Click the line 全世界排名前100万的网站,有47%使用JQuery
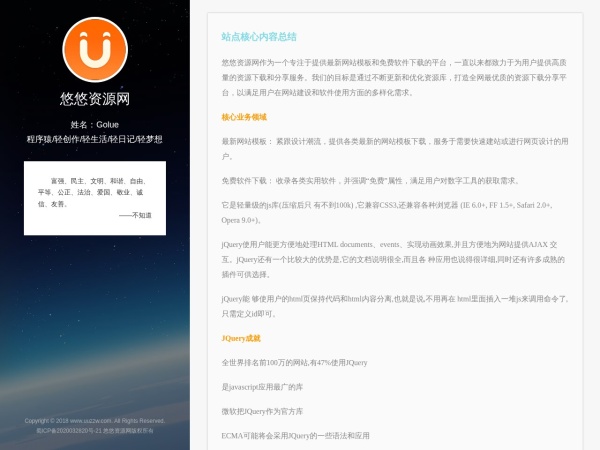Screen dimensions: 600x450 (294, 363)
